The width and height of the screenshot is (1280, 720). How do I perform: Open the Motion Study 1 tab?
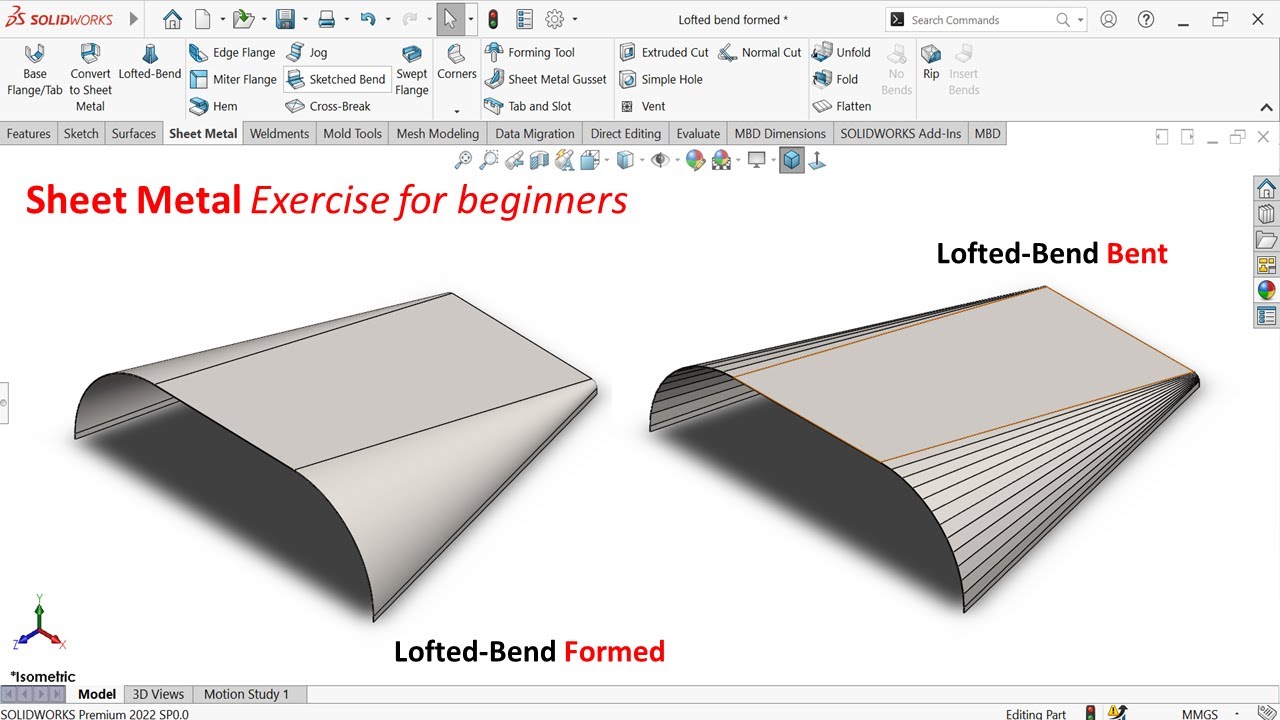(246, 694)
